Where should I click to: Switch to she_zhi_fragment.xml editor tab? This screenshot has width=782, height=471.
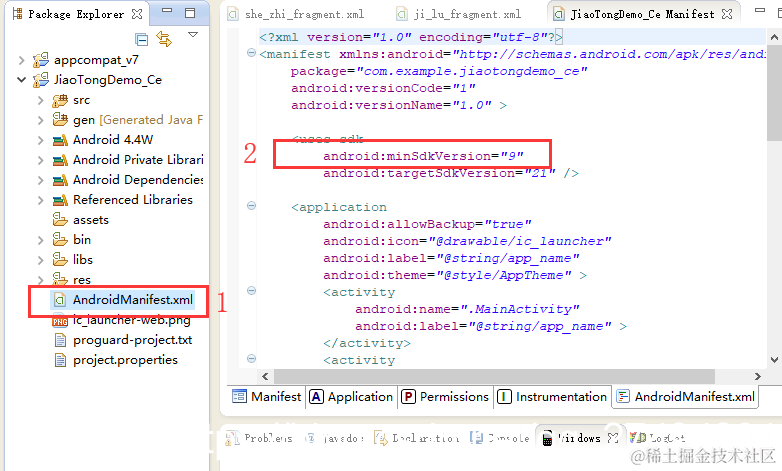tap(296, 14)
